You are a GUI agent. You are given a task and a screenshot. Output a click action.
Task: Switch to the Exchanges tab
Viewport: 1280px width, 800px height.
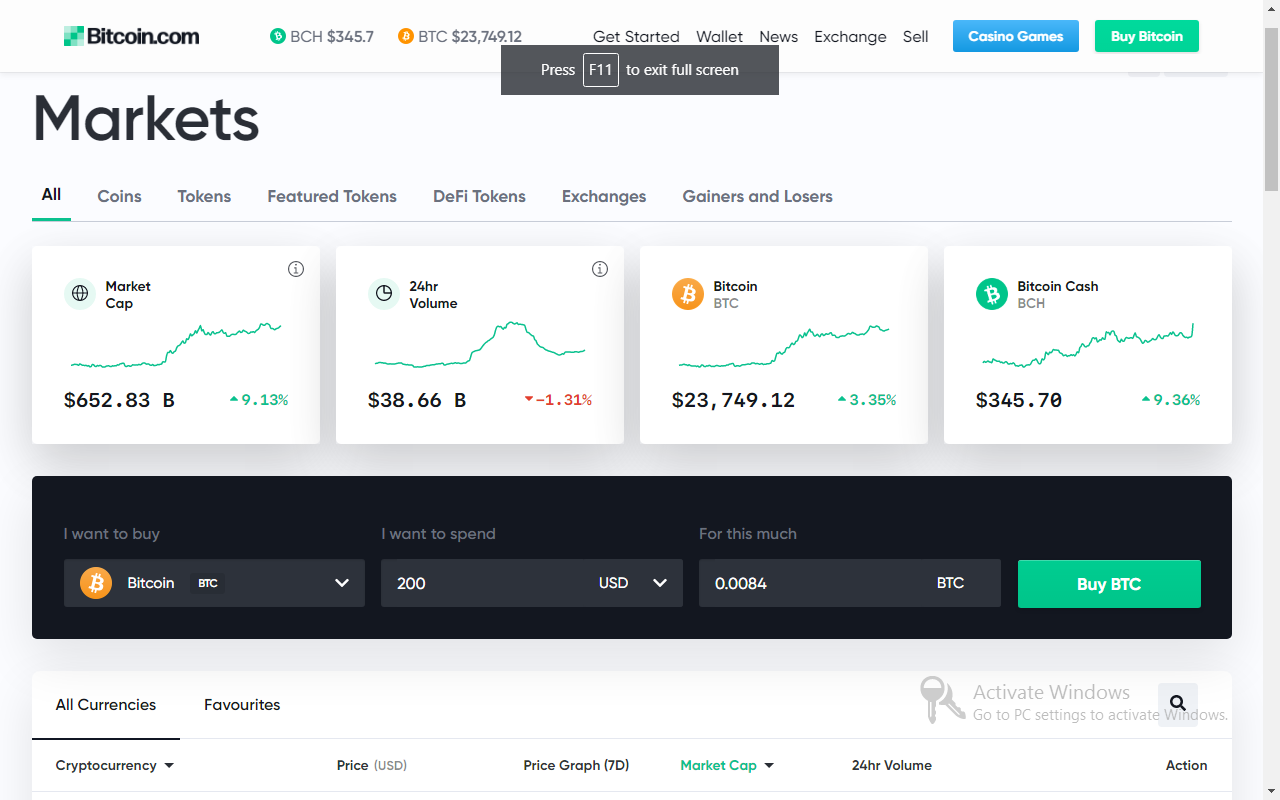[x=604, y=196]
